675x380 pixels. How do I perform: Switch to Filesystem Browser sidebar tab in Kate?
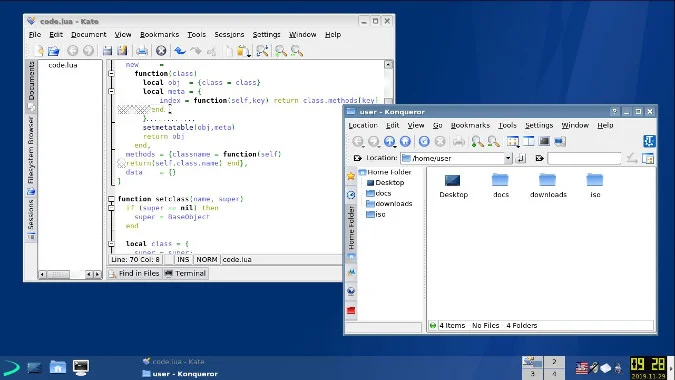coord(31,155)
